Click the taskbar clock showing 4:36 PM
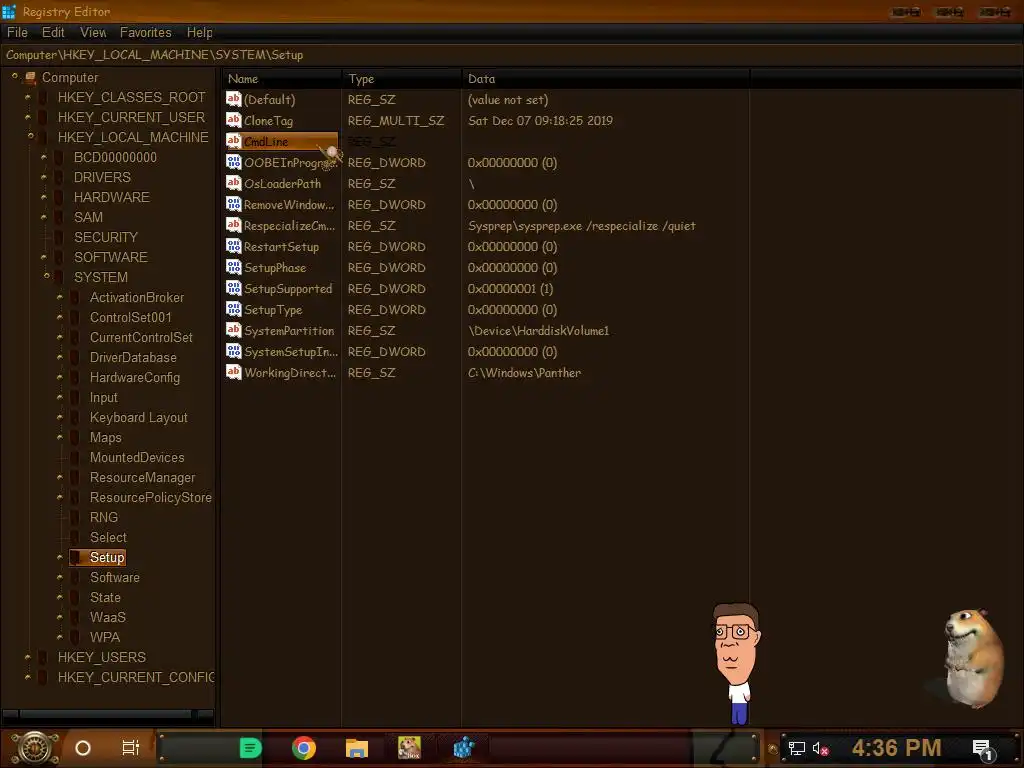1024x768 pixels. 896,748
